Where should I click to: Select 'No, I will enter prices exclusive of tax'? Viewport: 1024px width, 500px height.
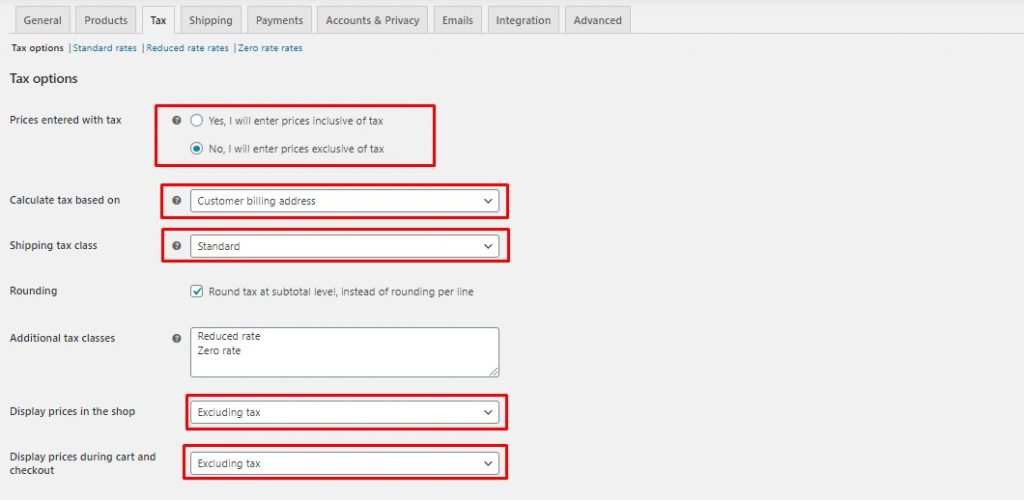197,148
